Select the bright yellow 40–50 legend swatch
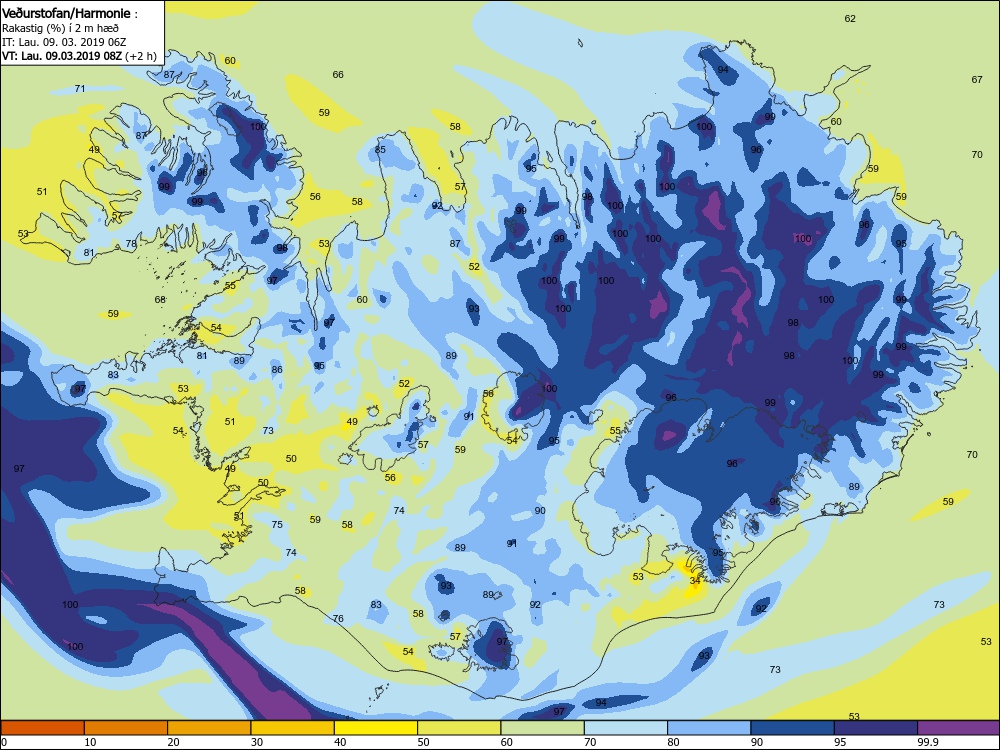Image resolution: width=1000 pixels, height=750 pixels. [376, 728]
